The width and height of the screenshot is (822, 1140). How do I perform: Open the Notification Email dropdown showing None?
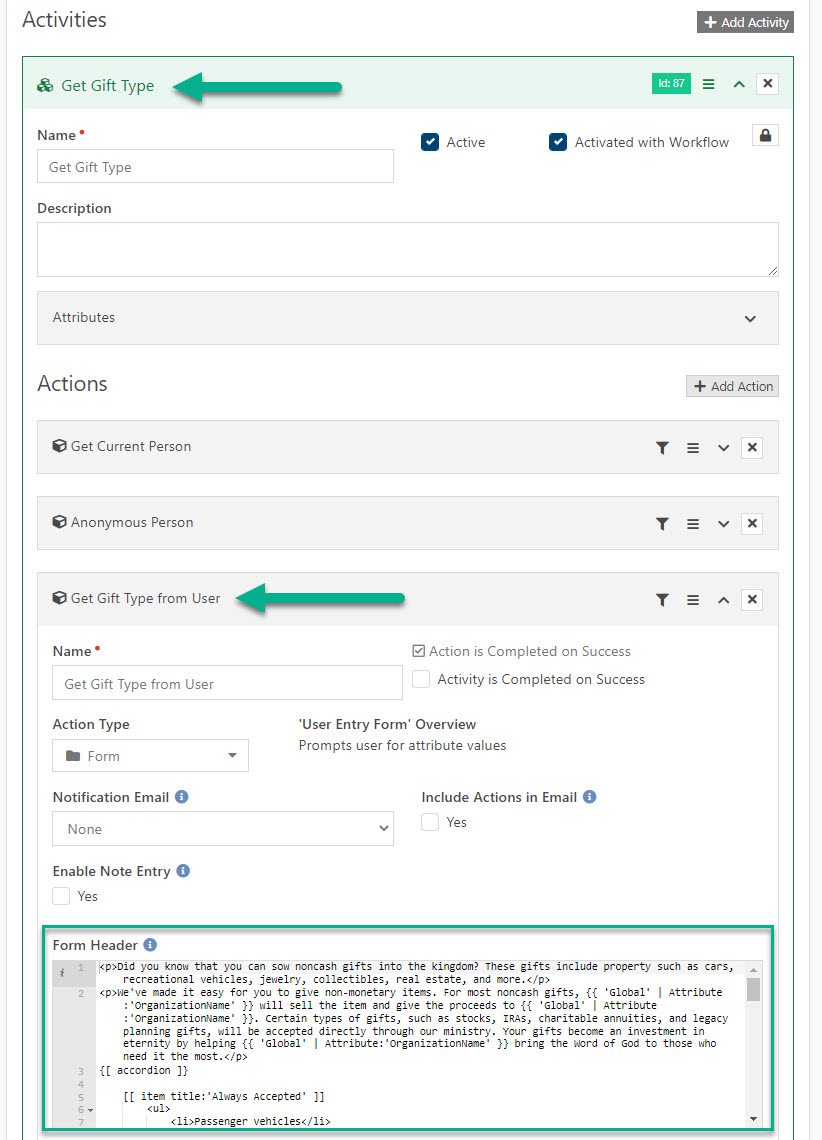[x=223, y=829]
